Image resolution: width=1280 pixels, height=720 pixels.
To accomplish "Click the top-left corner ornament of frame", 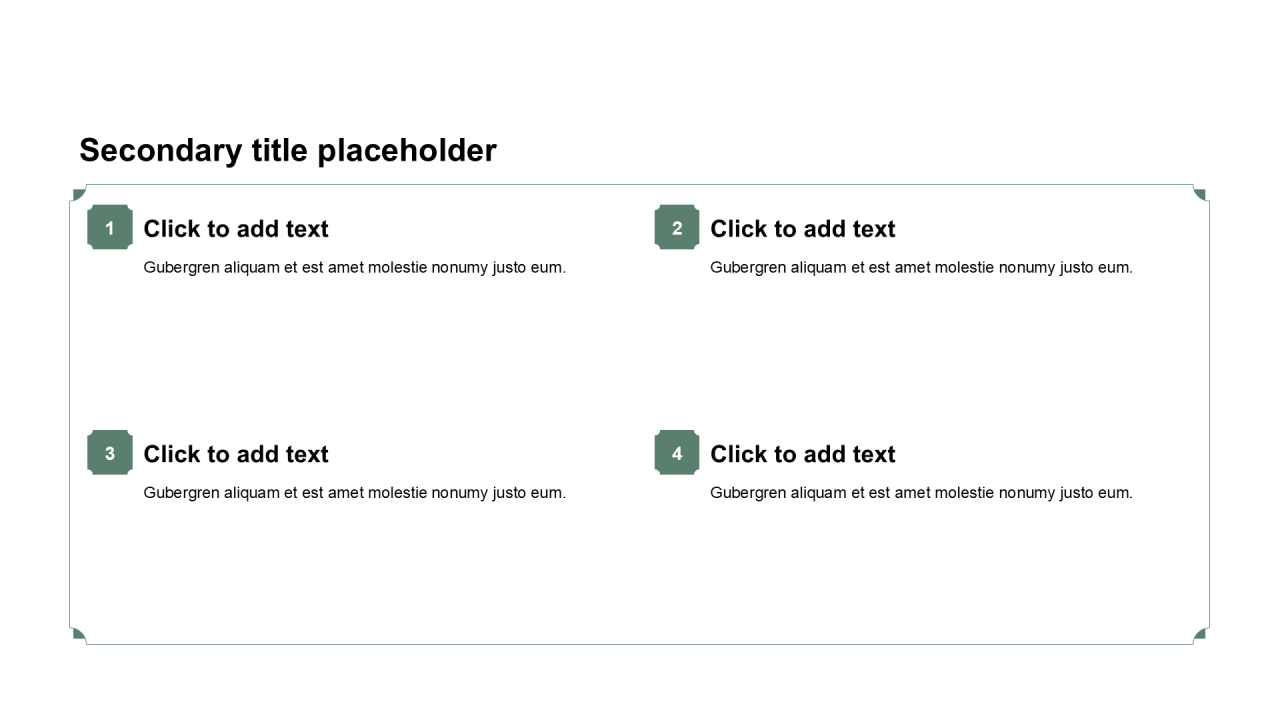I will point(78,193).
